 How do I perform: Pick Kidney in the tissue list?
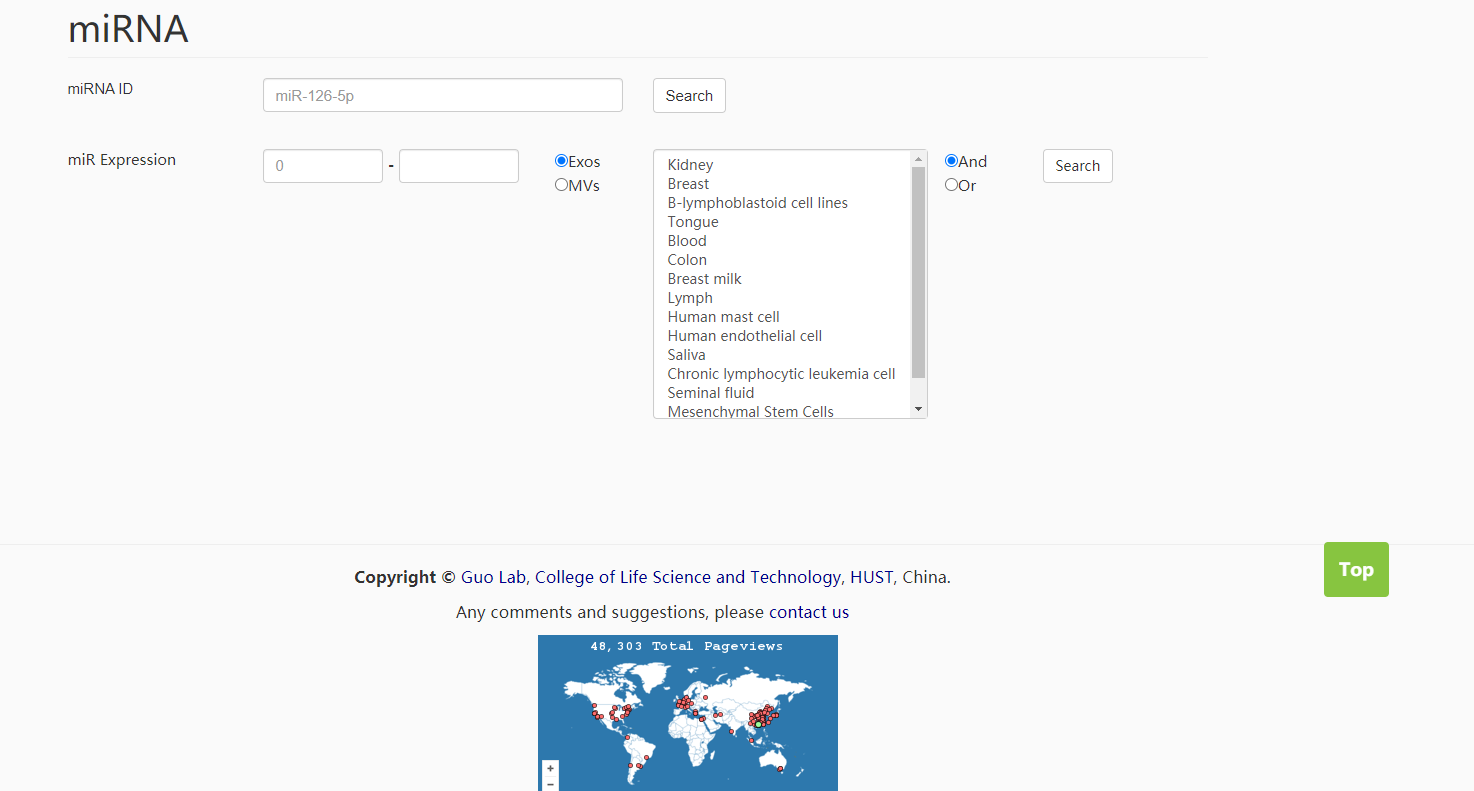(x=690, y=165)
